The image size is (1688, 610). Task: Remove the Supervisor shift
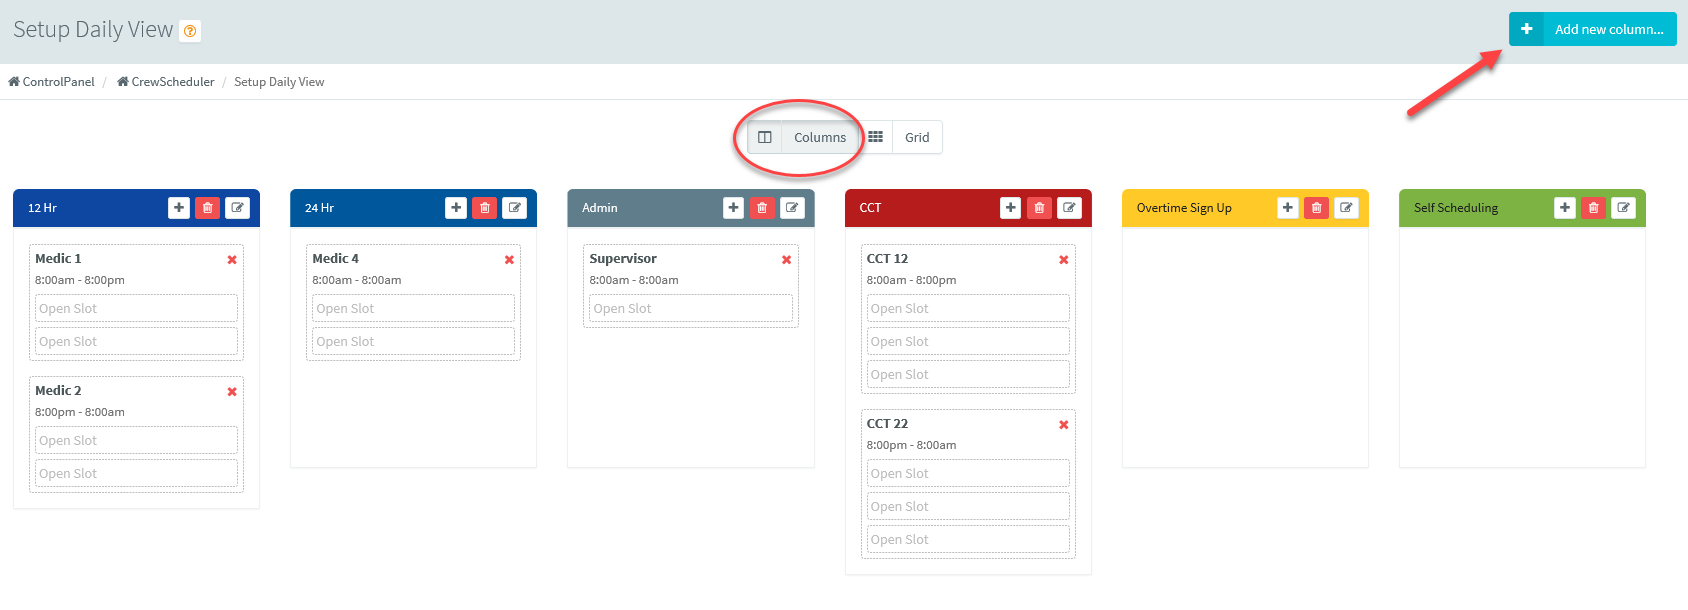(x=786, y=260)
